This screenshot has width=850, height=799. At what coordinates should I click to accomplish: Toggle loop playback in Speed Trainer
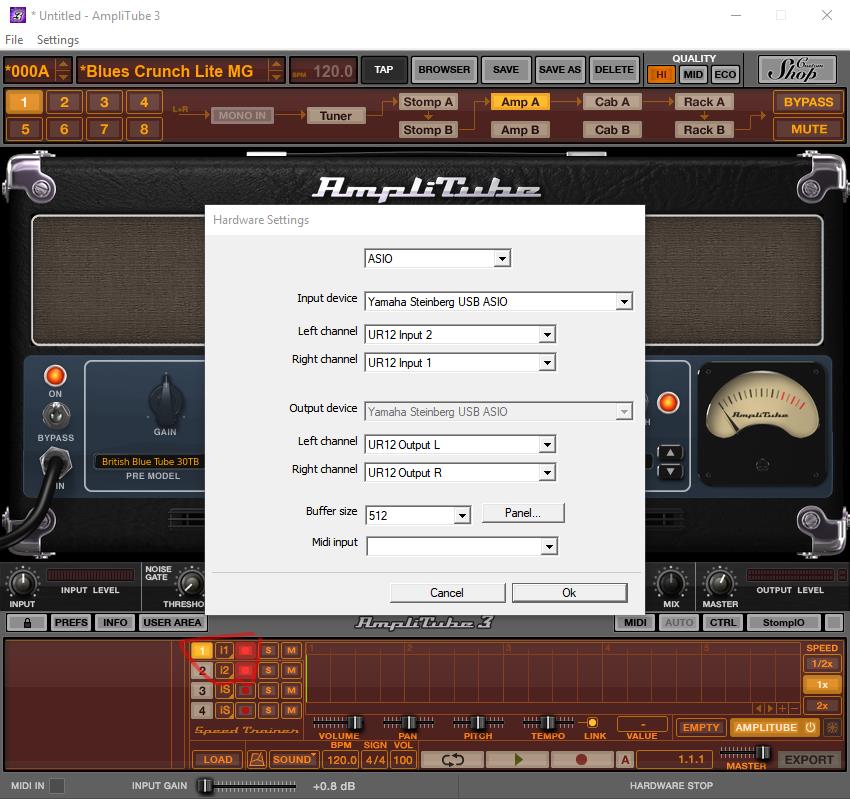tap(452, 759)
